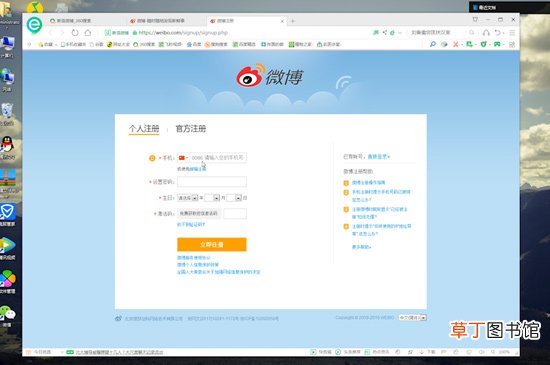Click the 100% zoom control in status bar
This screenshot has width=550, height=365.
coord(501,352)
